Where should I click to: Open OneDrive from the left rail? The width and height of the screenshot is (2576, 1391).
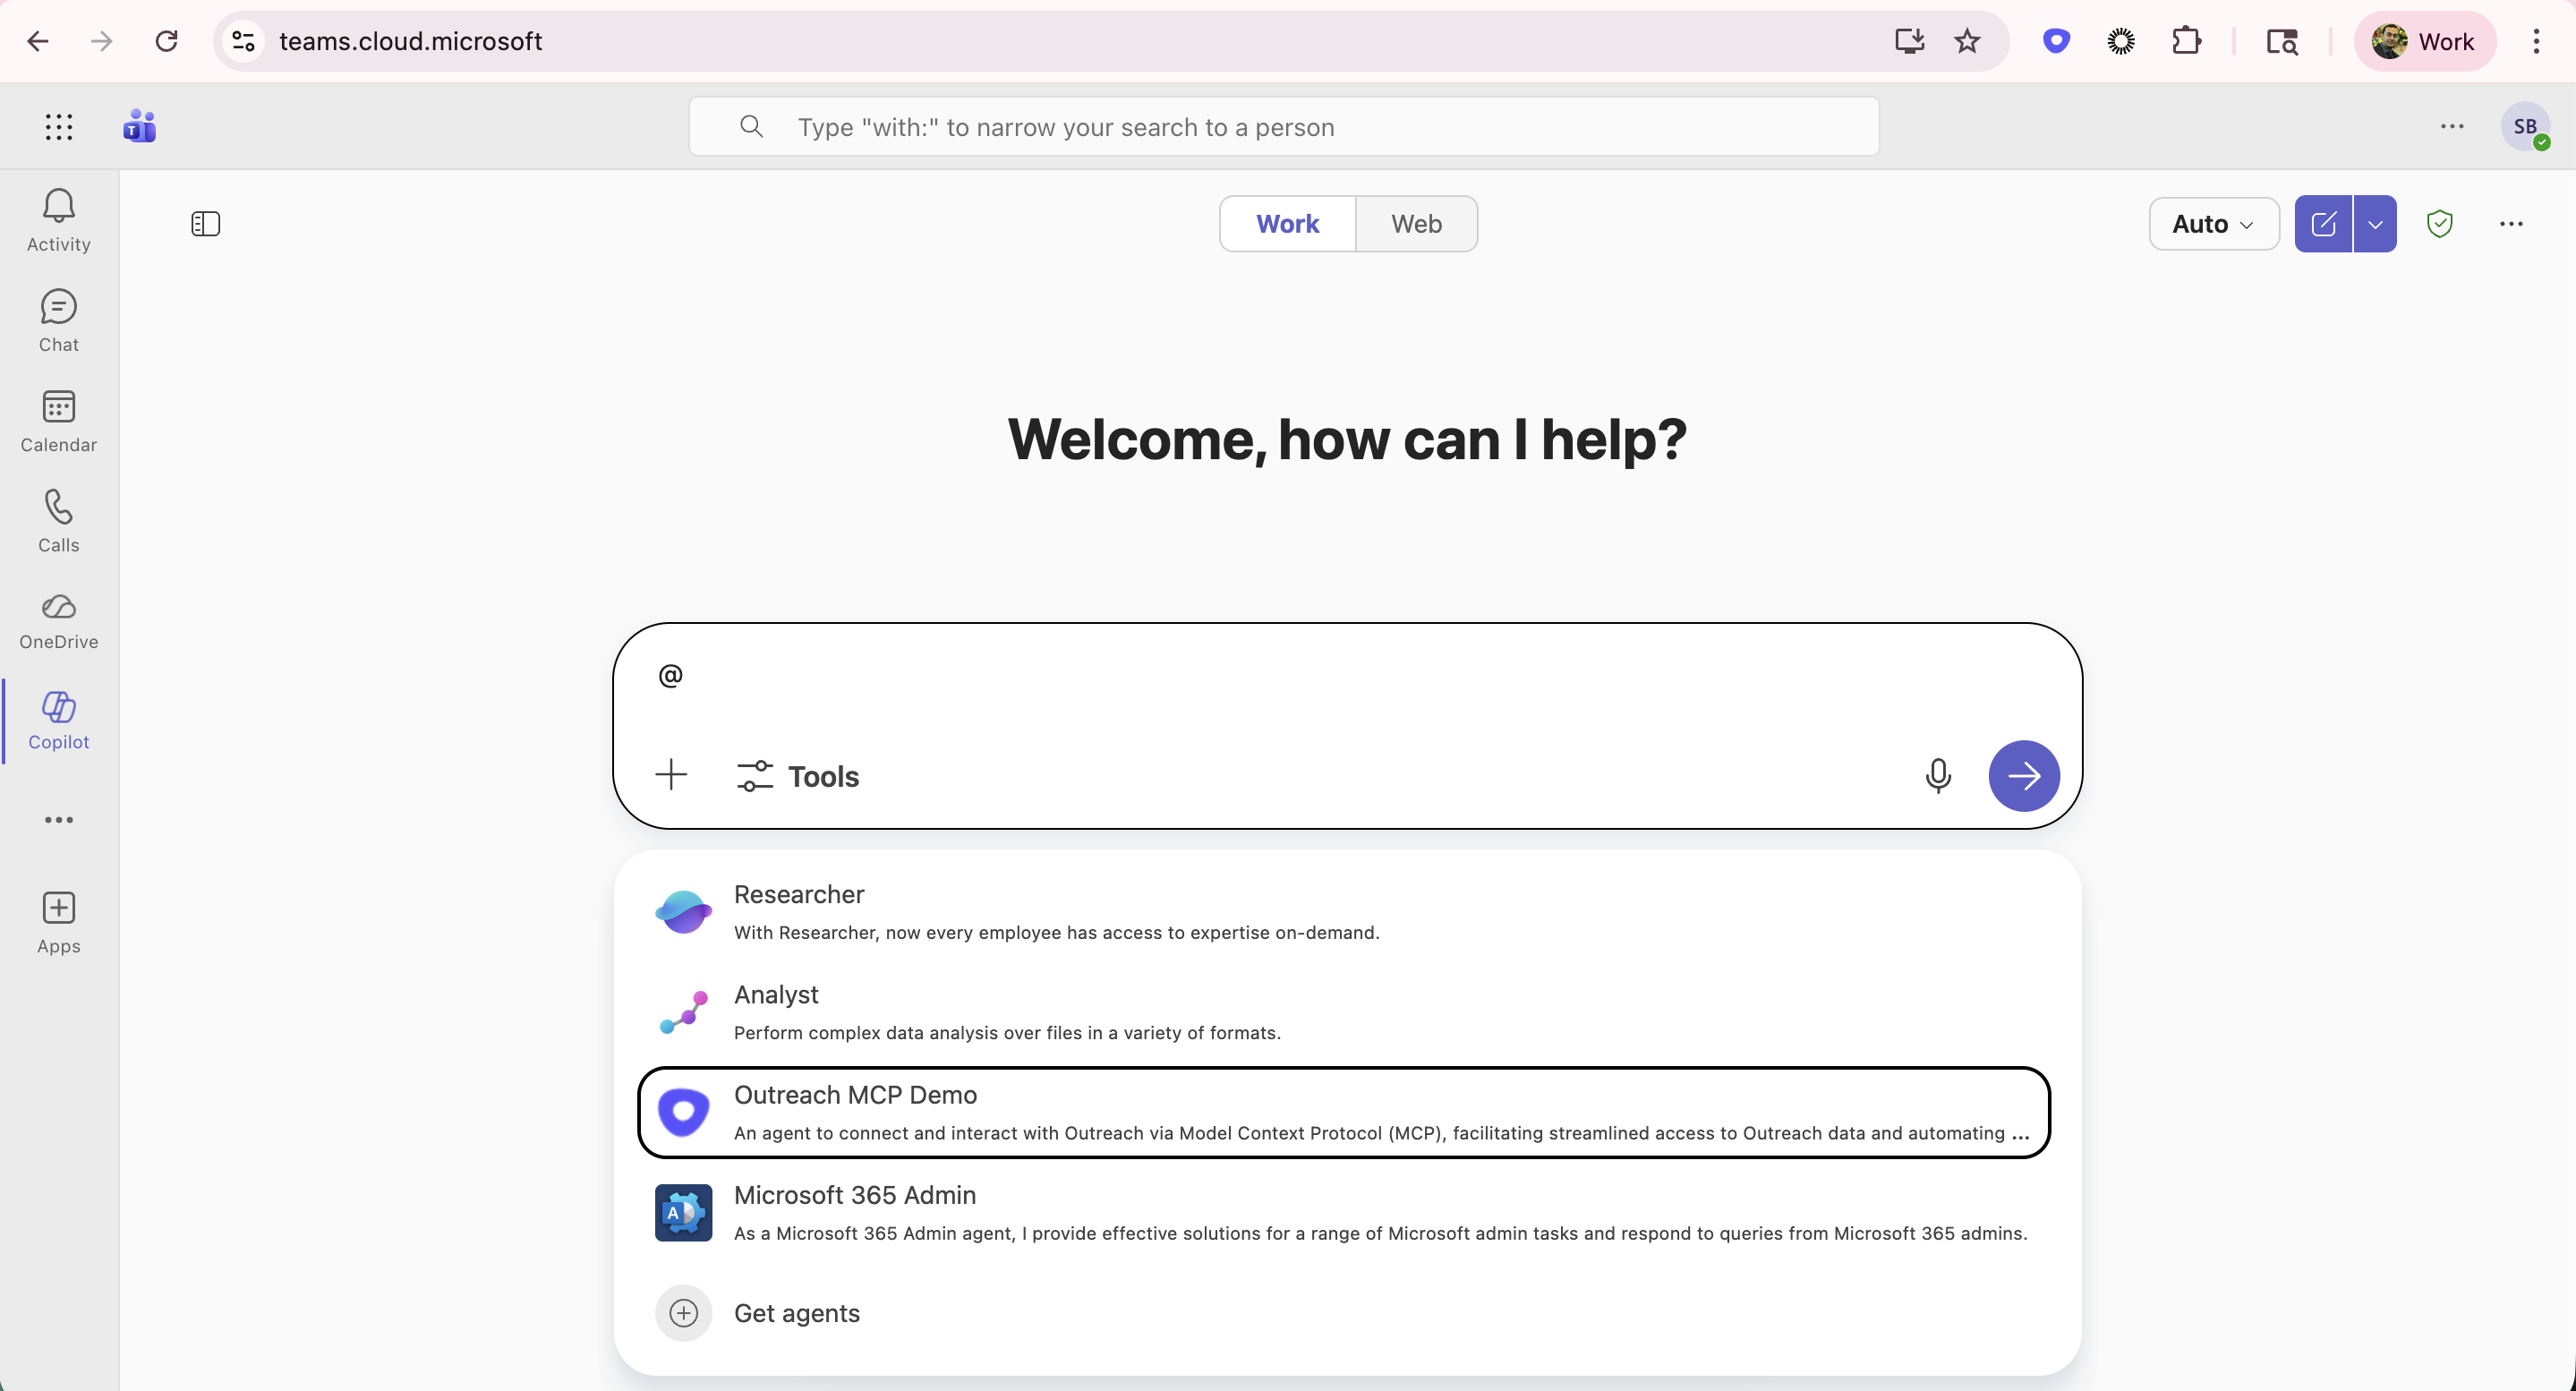coord(58,621)
